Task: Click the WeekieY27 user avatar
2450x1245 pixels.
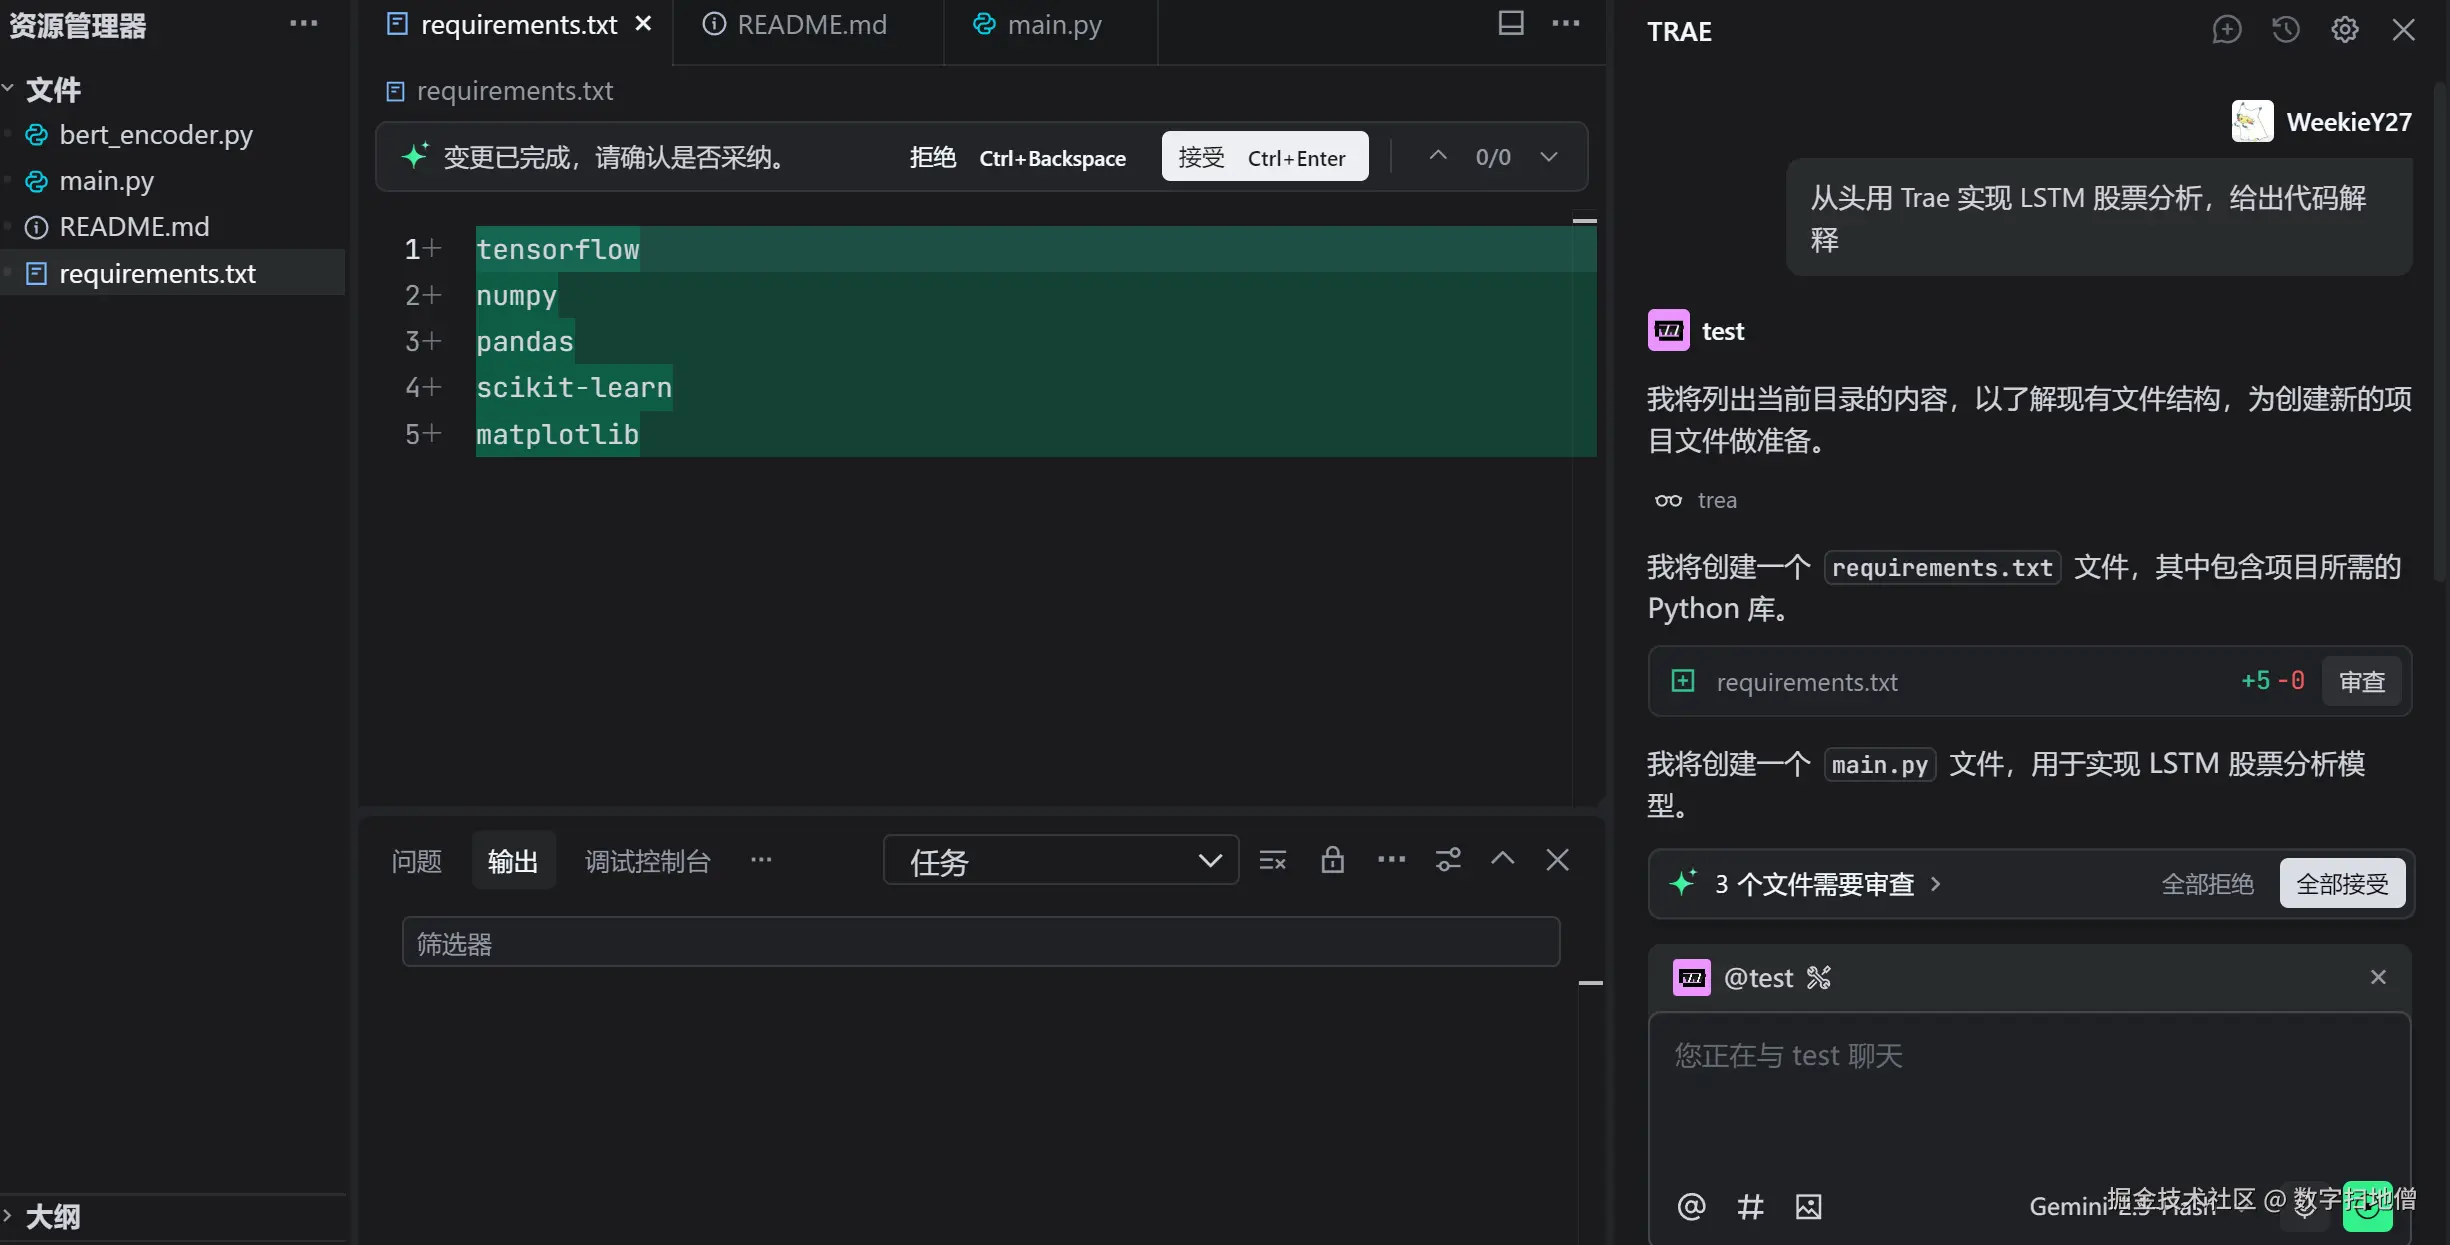Action: pos(2252,121)
